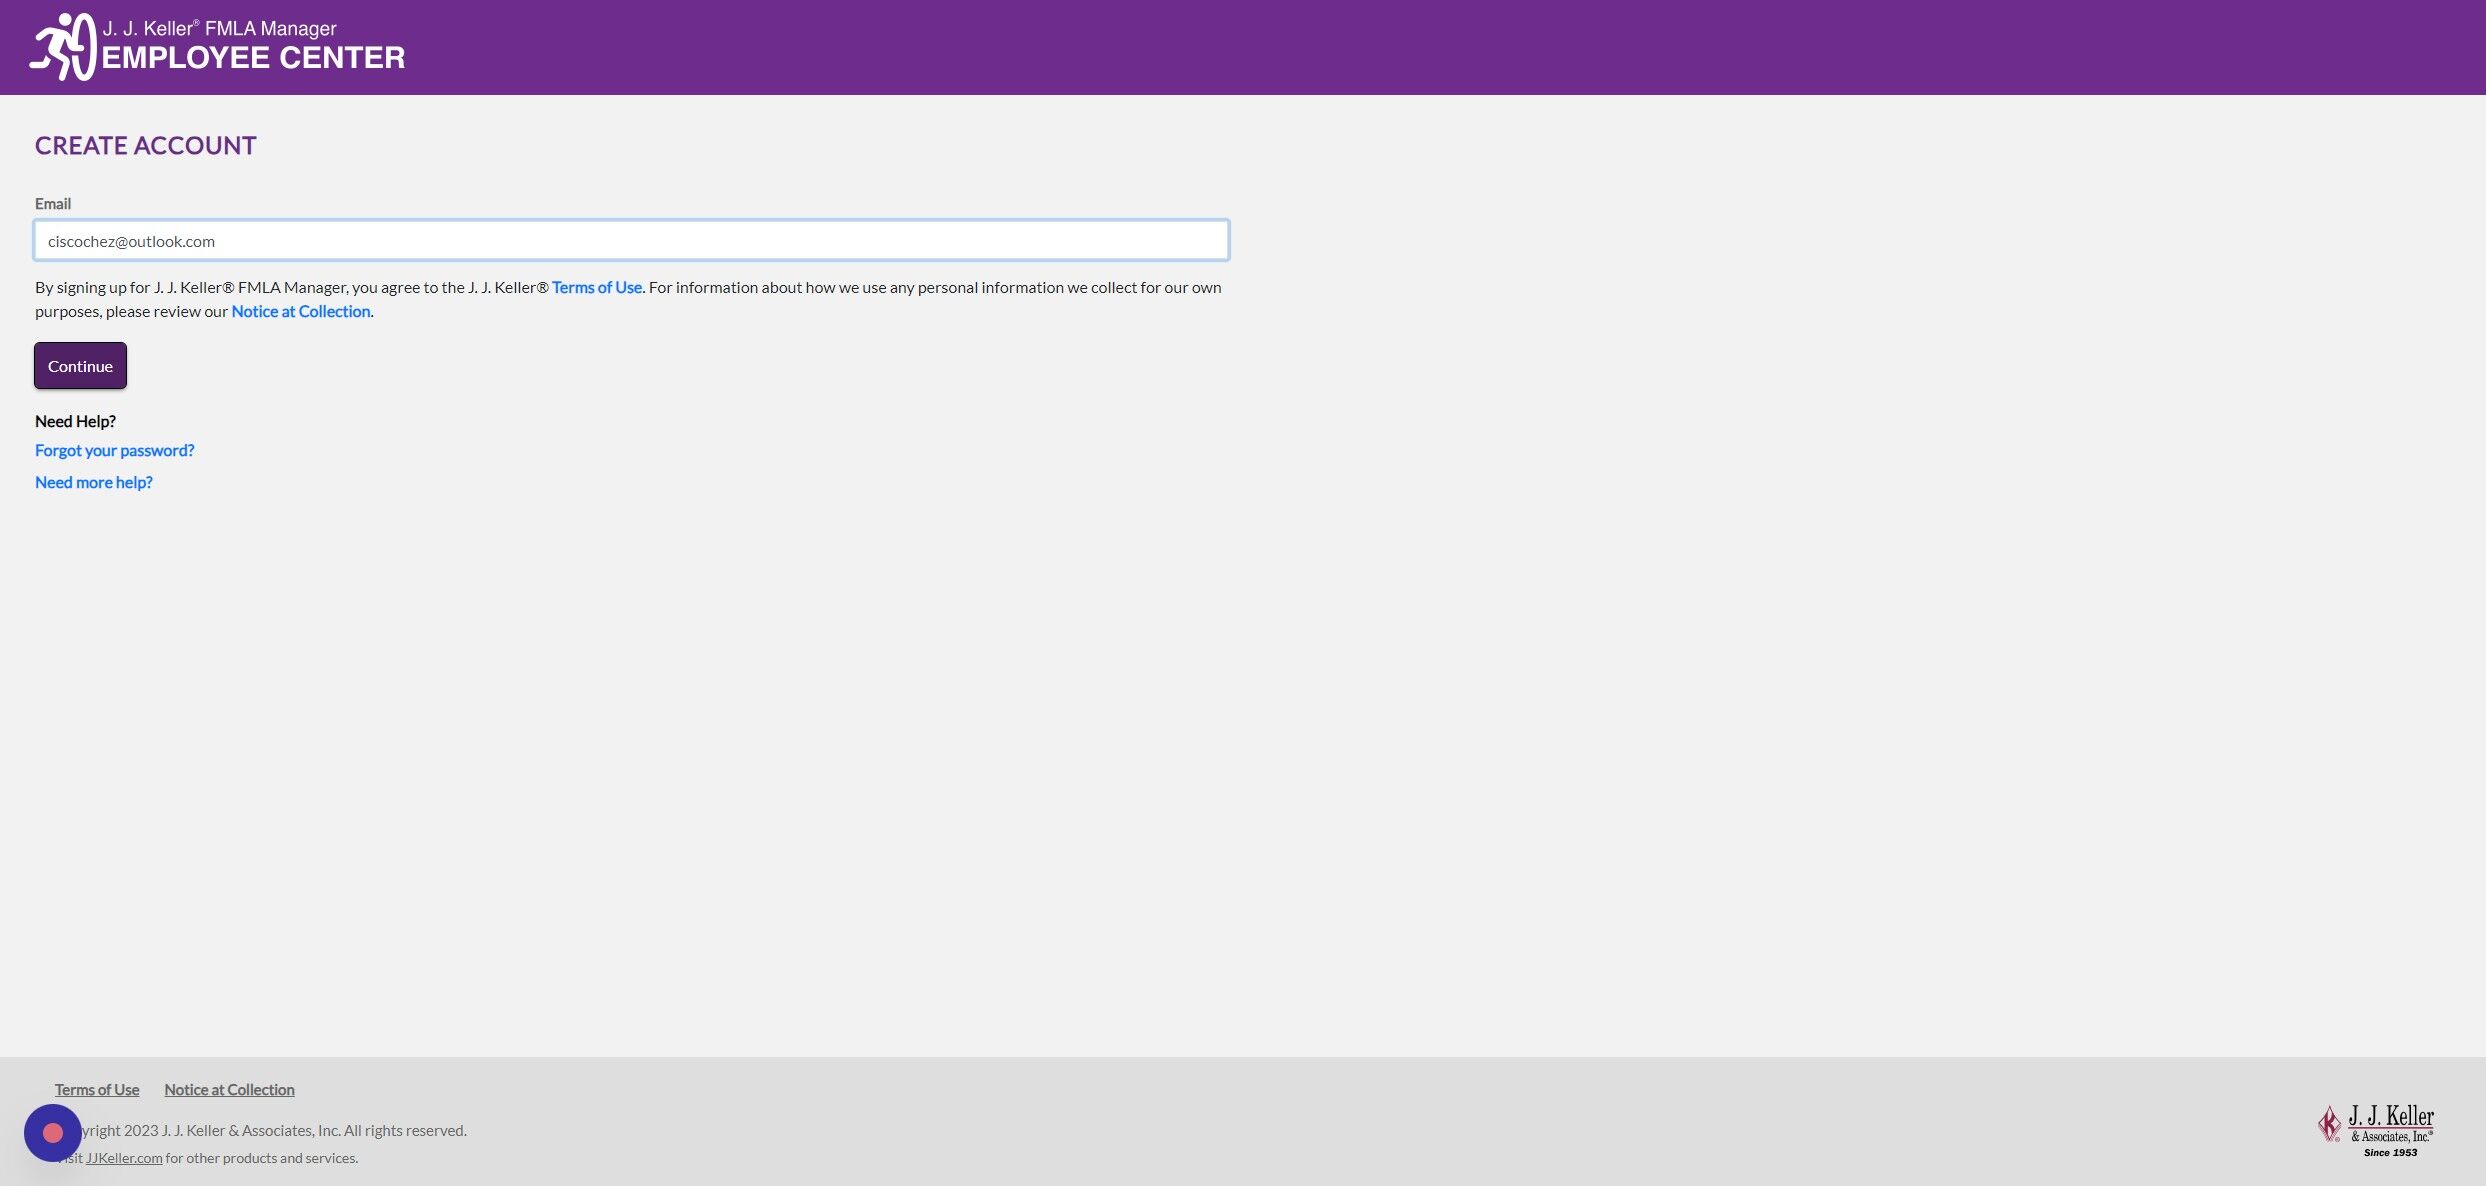Viewport: 2486px width, 1186px height.
Task: Click the FMLA Manager Employee Center logo
Action: [x=217, y=46]
